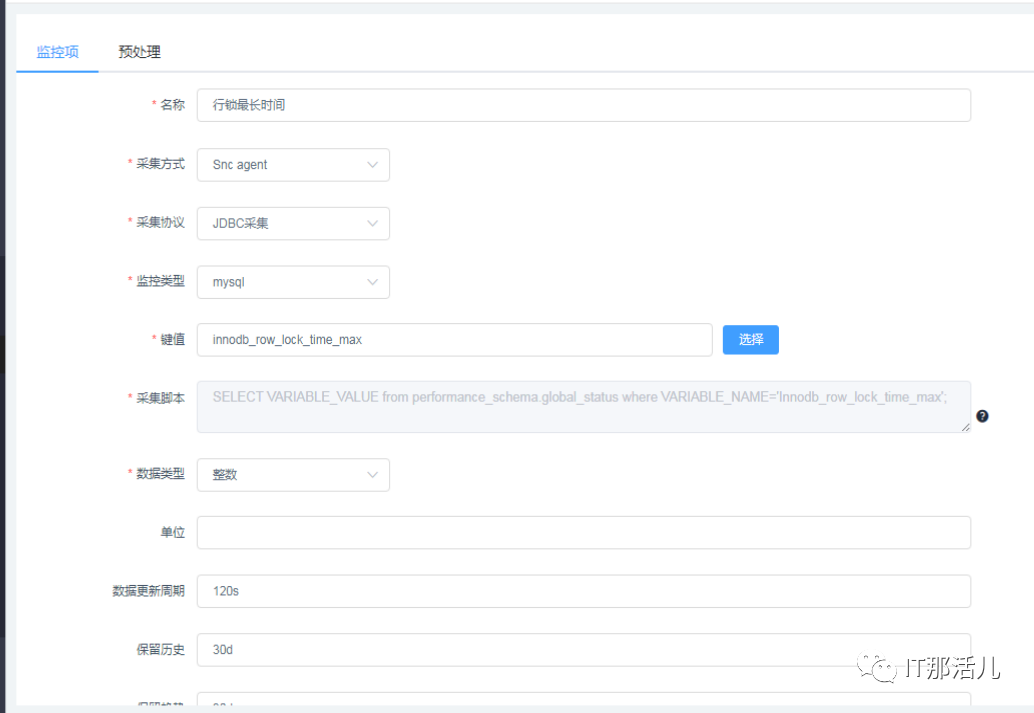
Task: Open the 监控类型 dropdown
Action: 293,282
